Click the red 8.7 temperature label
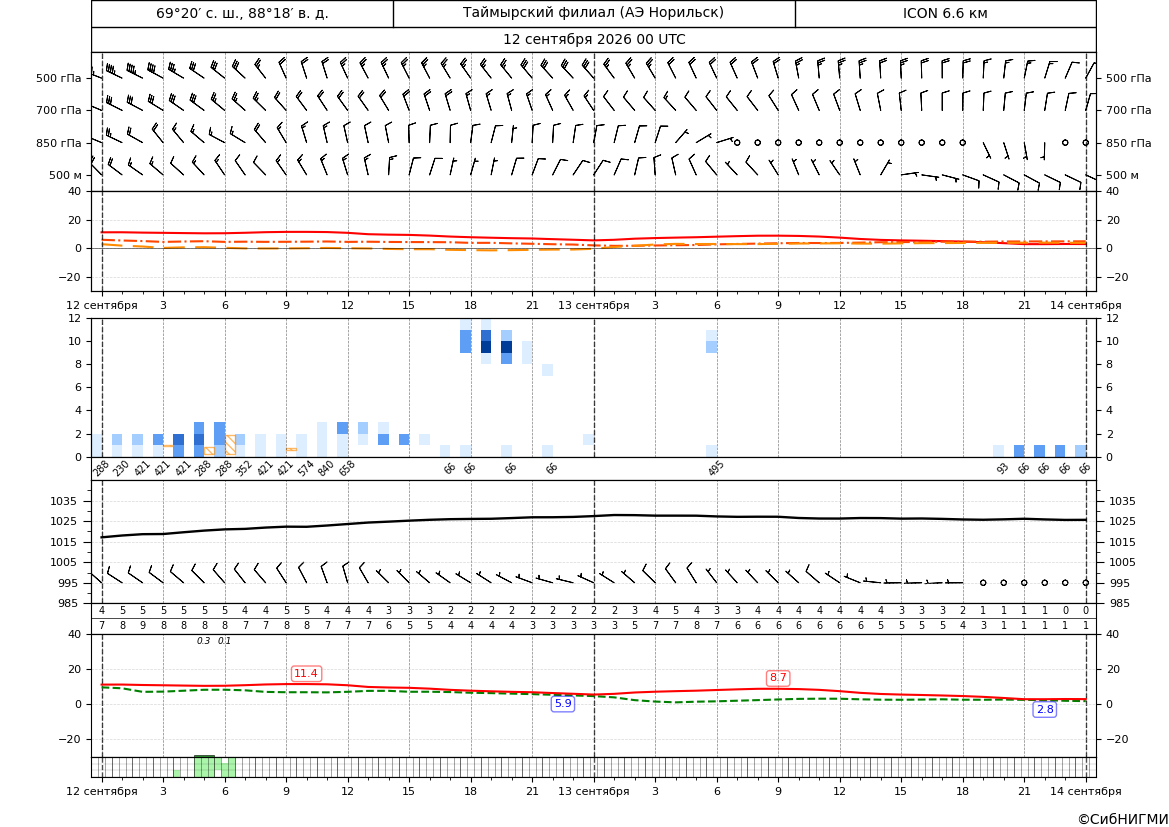This screenshot has height=827, width=1169. click(778, 678)
